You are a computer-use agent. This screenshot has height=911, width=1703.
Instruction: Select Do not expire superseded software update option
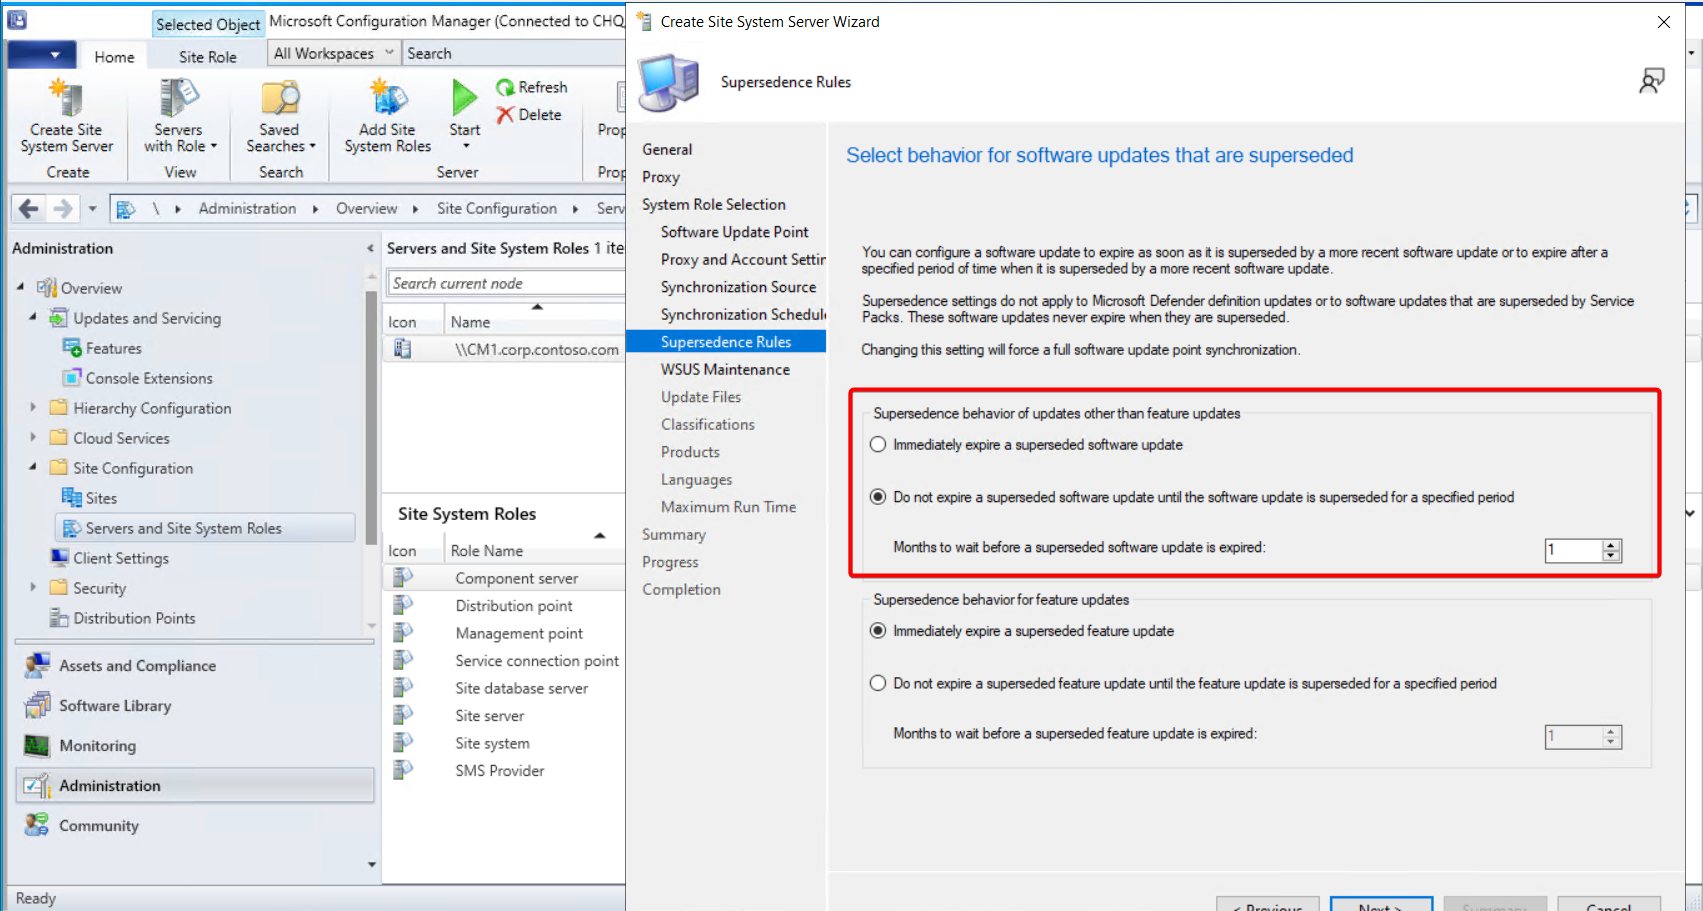coord(878,497)
